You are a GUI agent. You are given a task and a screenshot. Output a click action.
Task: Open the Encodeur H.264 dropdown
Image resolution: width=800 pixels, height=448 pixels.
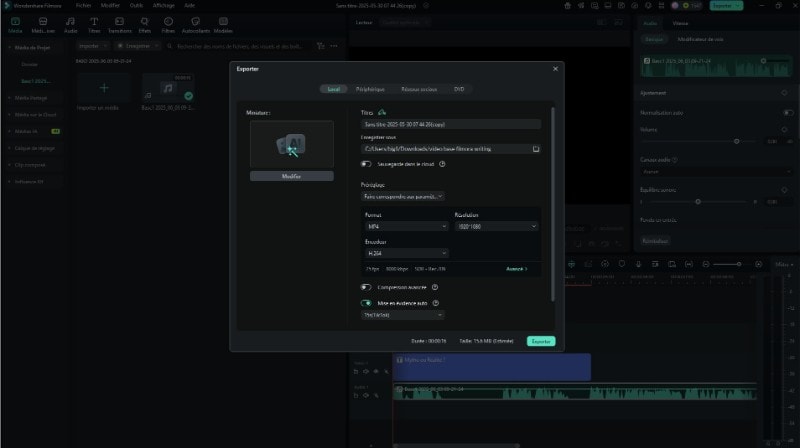coord(406,253)
